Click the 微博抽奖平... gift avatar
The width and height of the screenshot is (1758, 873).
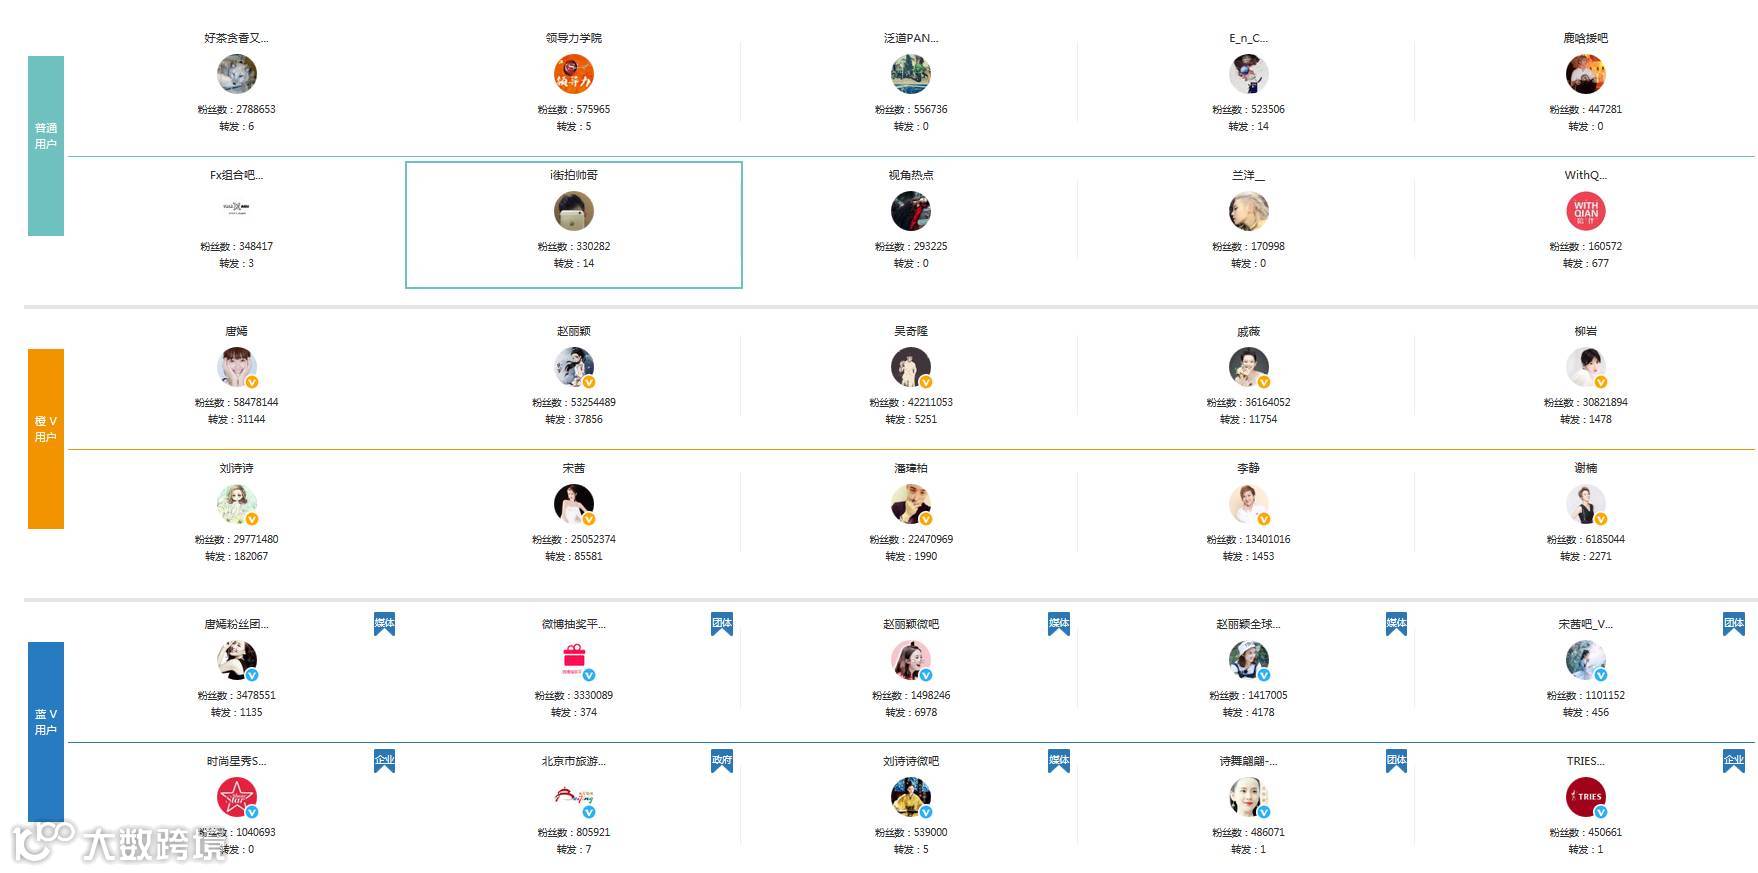coord(573,660)
